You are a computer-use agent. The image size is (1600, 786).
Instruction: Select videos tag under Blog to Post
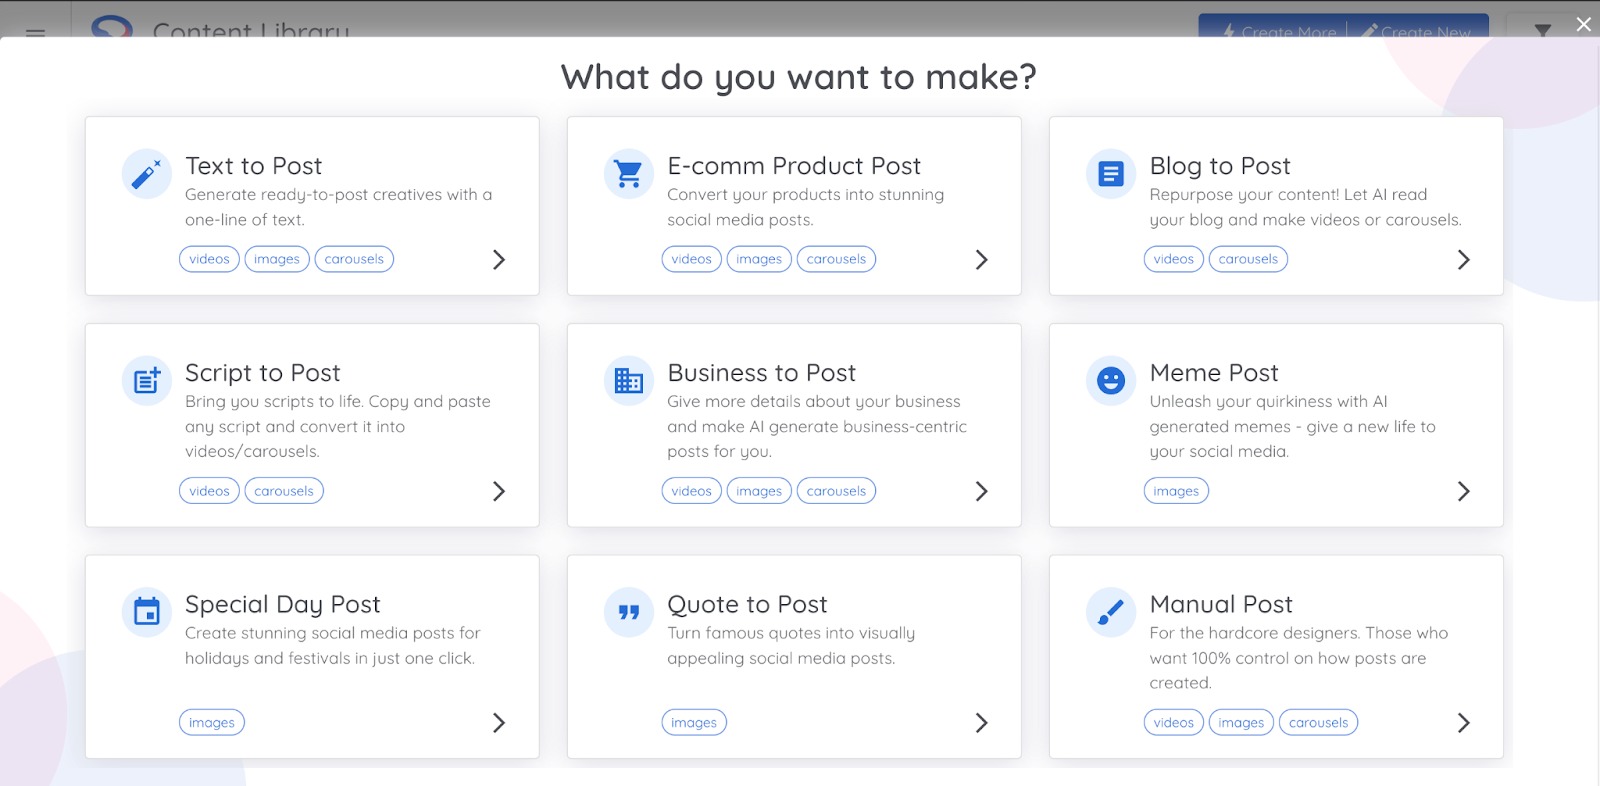(1173, 259)
